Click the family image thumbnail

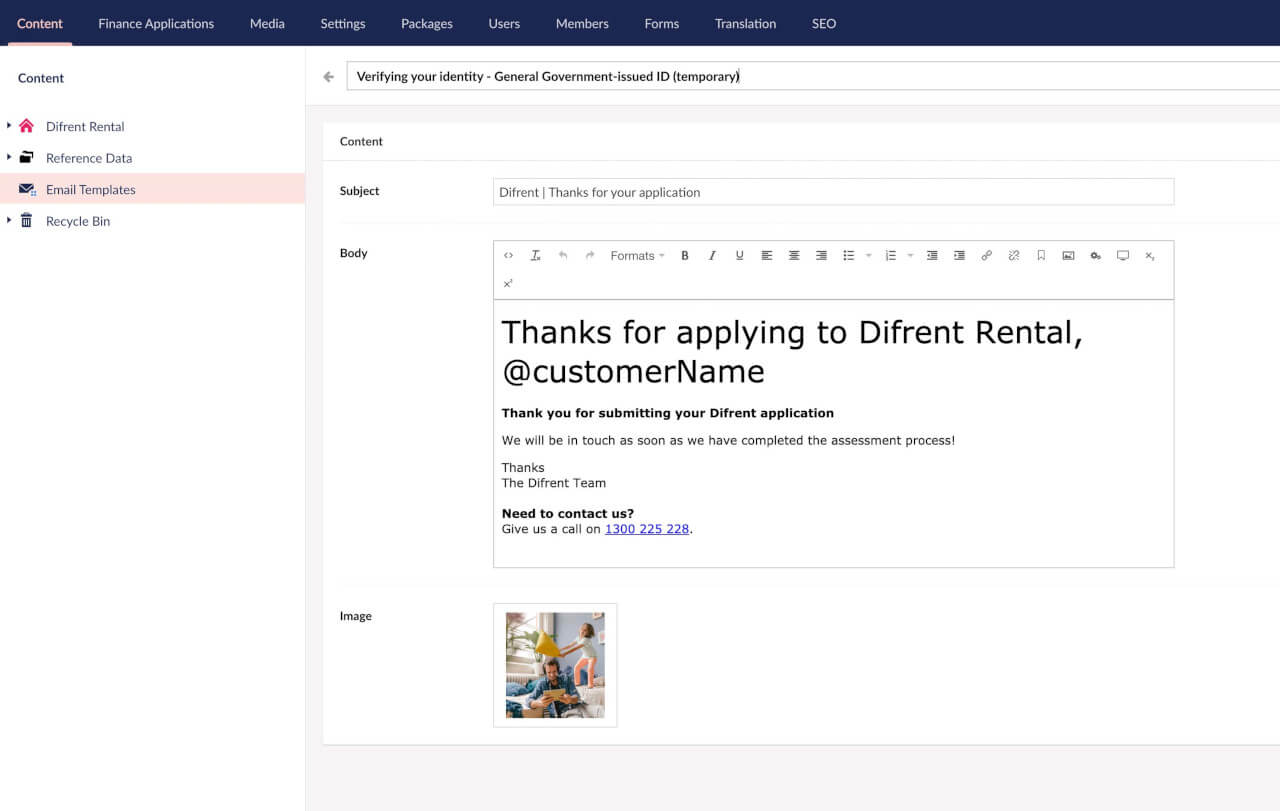[x=555, y=665]
